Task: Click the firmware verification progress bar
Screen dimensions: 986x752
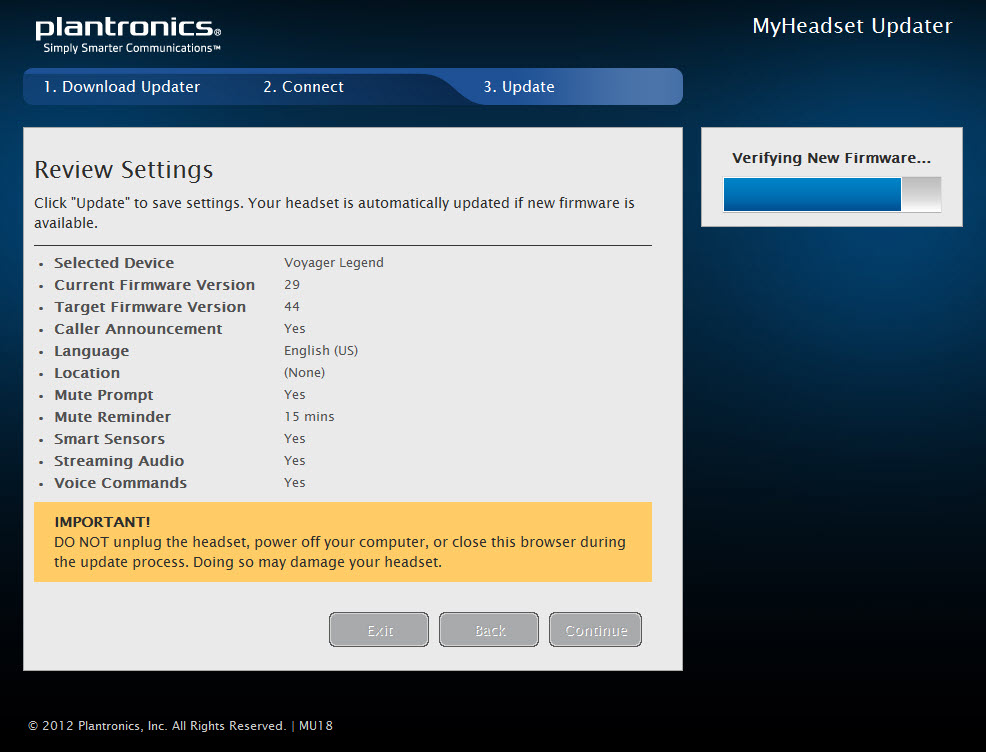Action: click(x=832, y=194)
